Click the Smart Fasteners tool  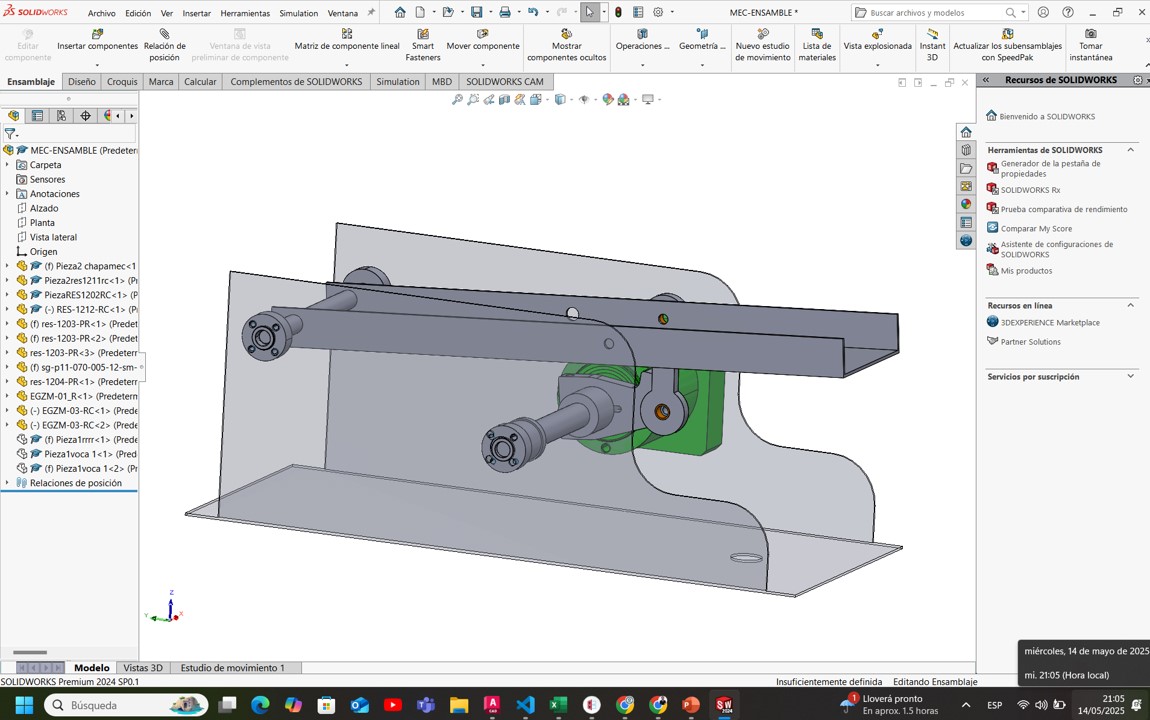423,45
